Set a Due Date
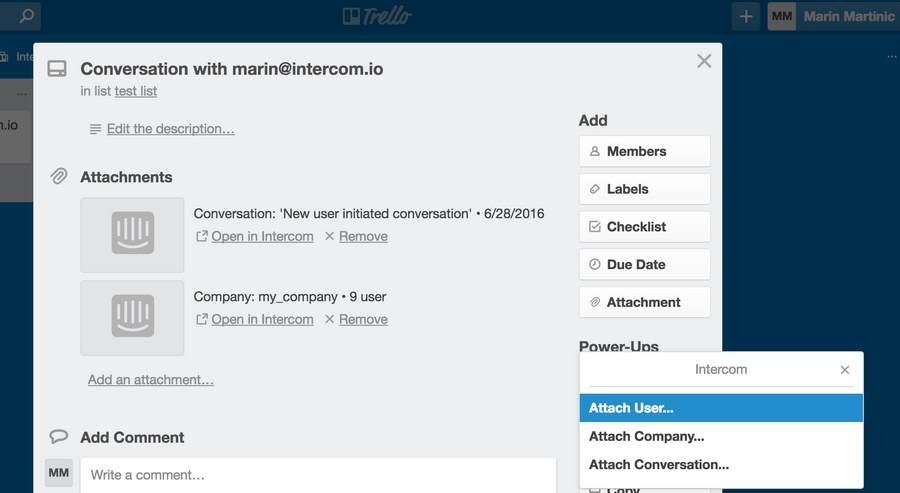Screen dimensions: 900x493 (x=645, y=265)
